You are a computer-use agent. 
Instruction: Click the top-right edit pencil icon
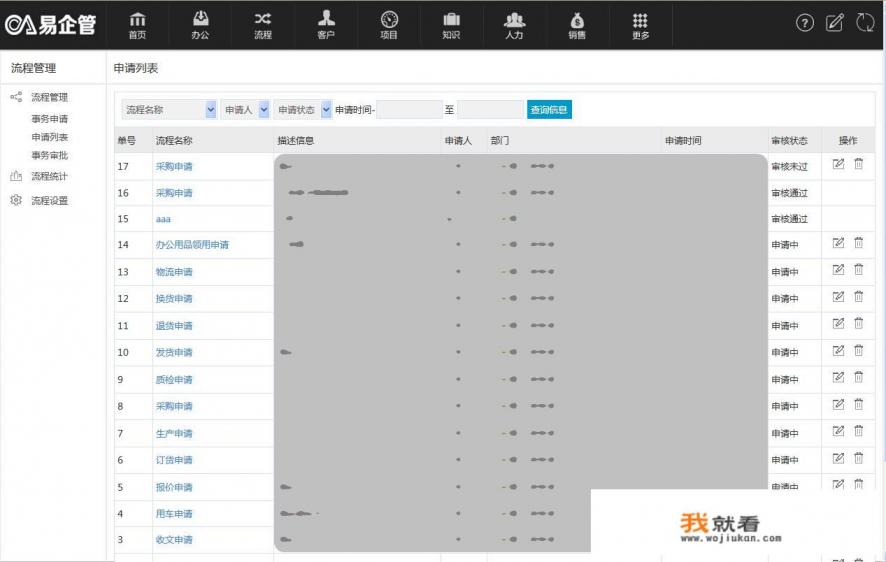pyautogui.click(x=835, y=23)
